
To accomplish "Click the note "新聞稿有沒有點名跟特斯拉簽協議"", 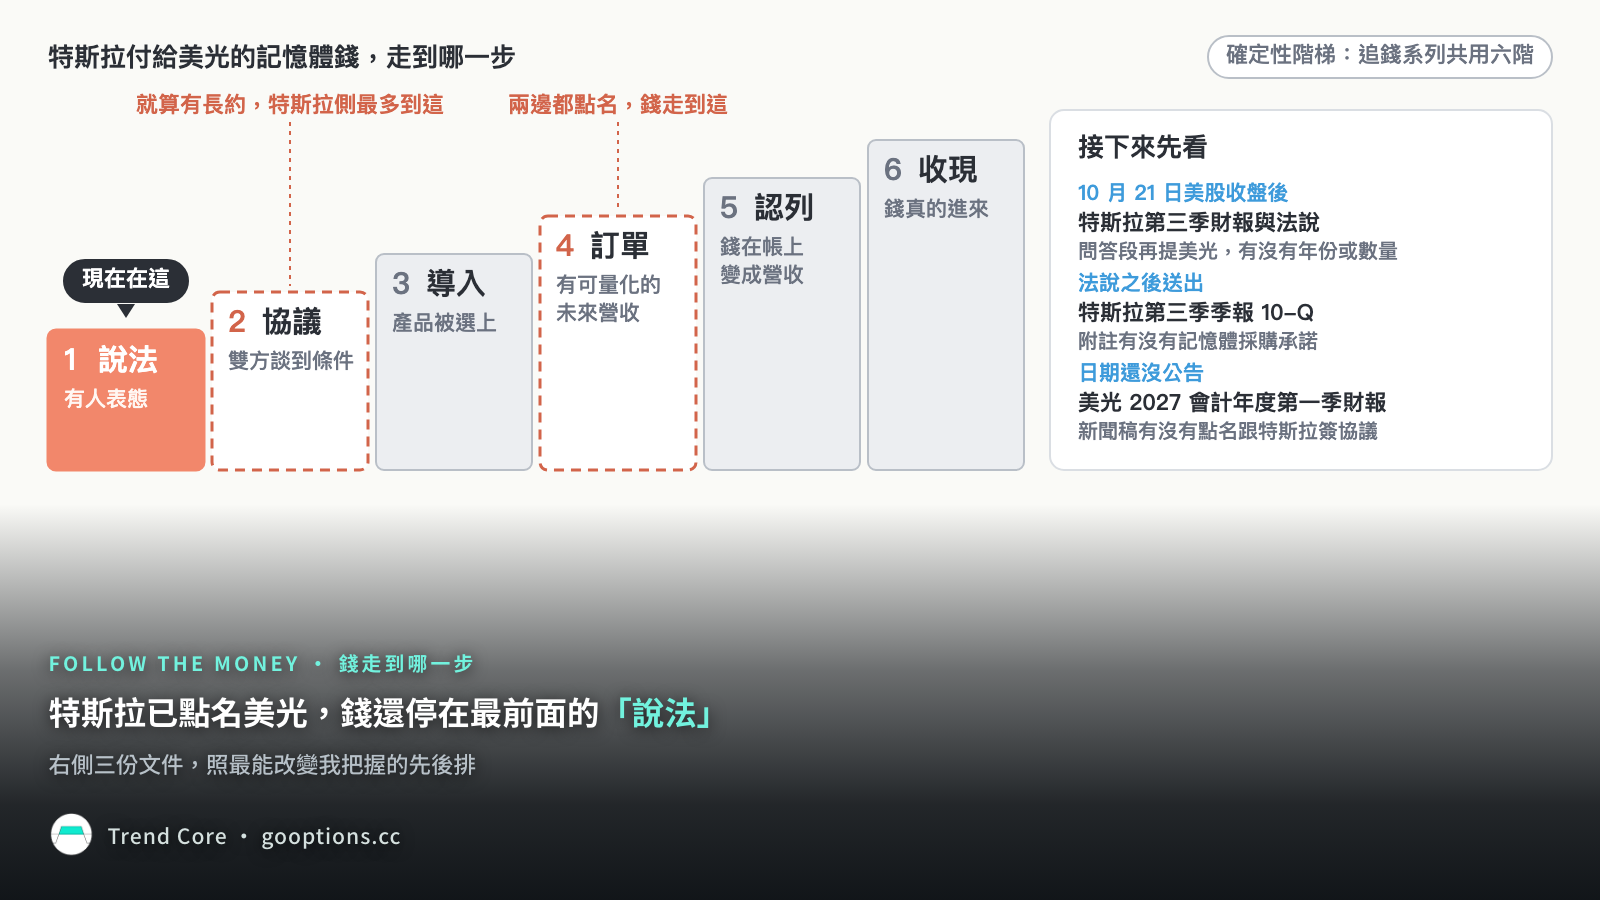I will [x=1228, y=431].
